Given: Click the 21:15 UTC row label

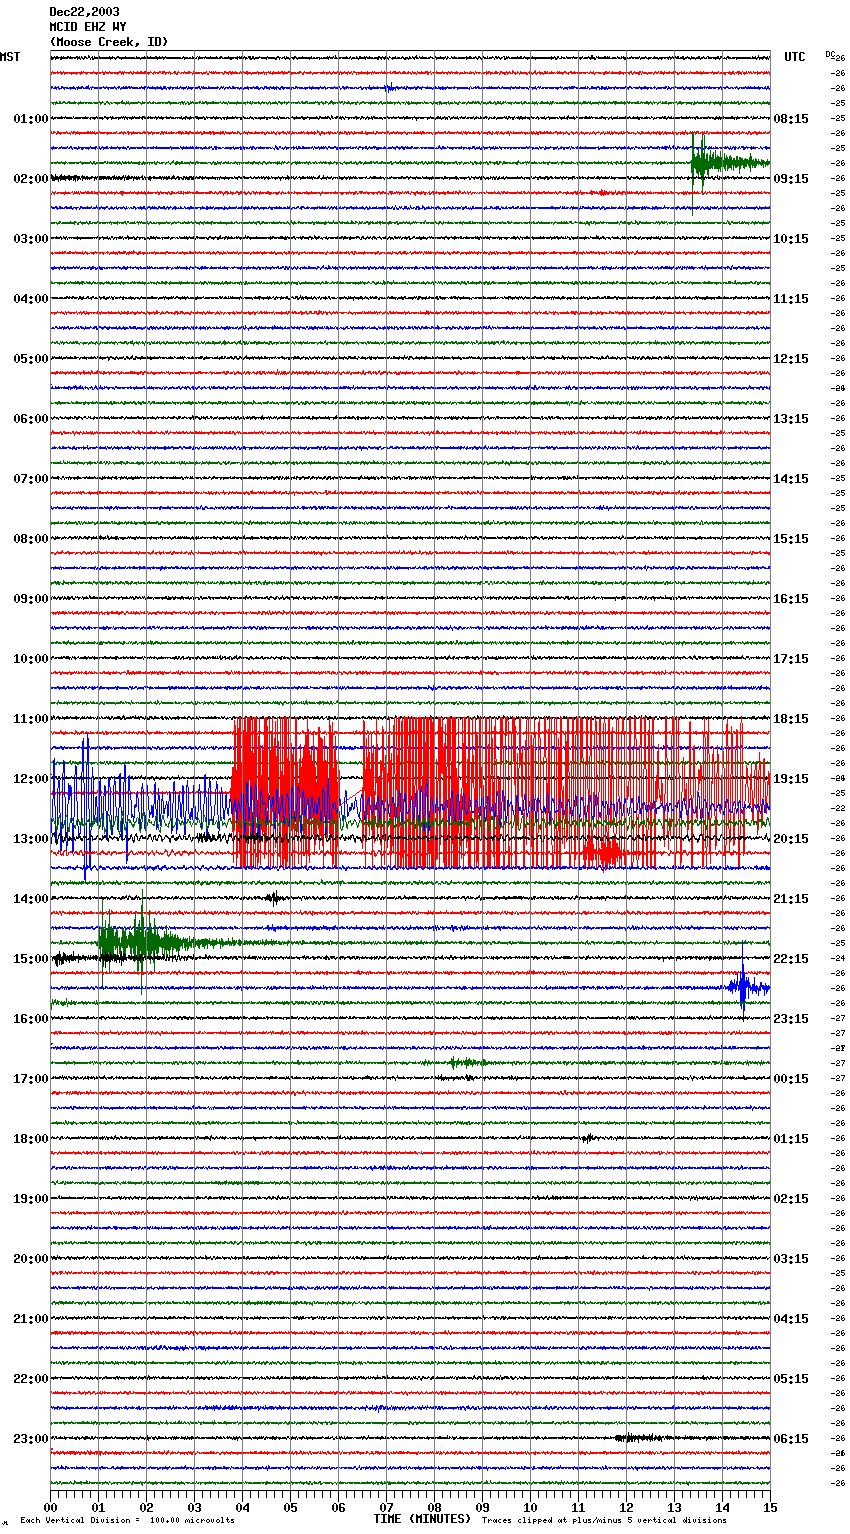Looking at the screenshot, I should pyautogui.click(x=791, y=899).
